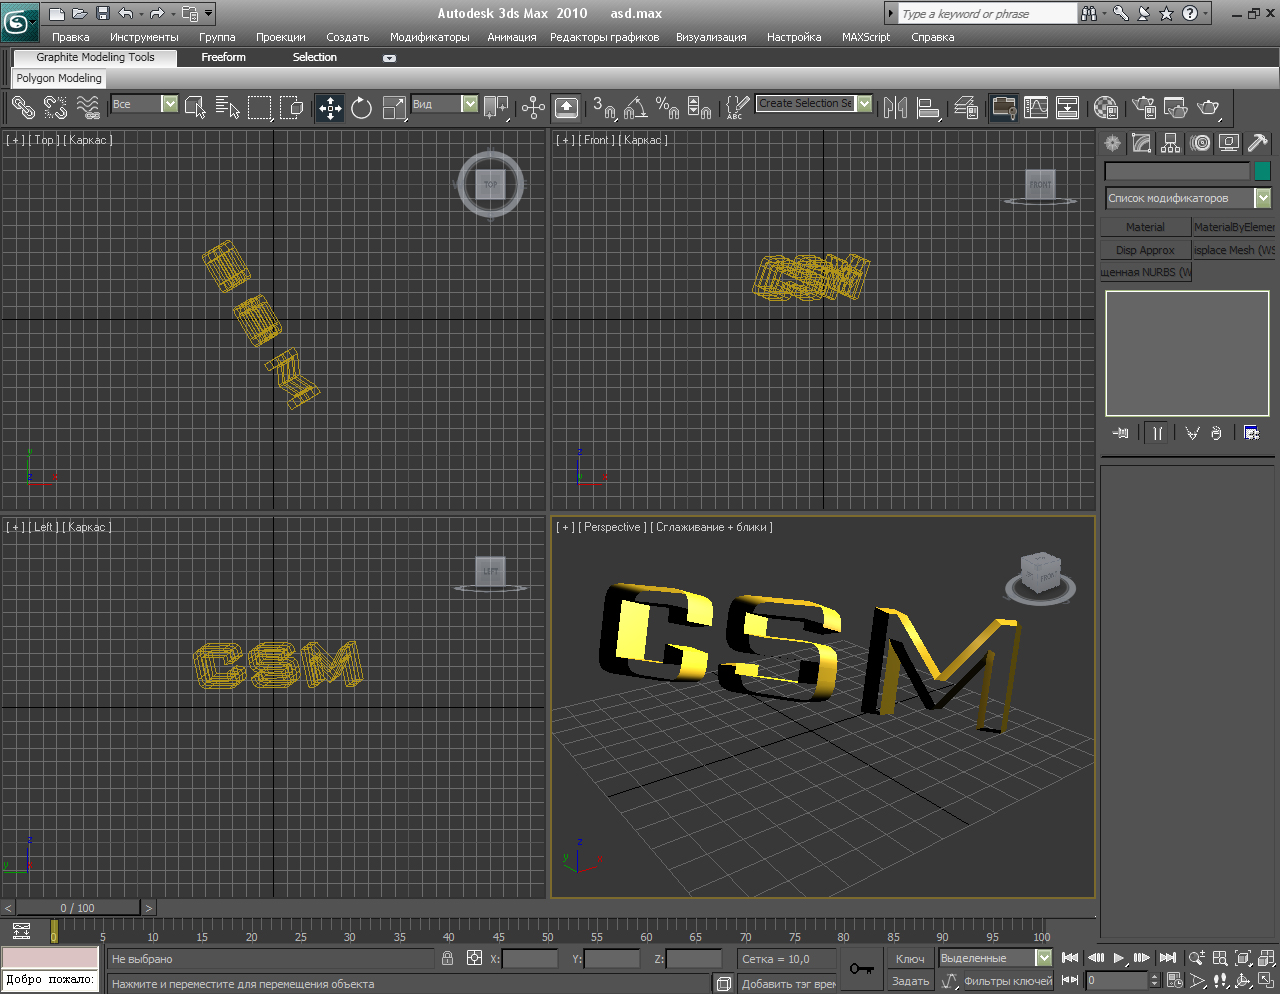1280x994 pixels.
Task: Activate the Select and Rotate tool
Action: pos(362,107)
